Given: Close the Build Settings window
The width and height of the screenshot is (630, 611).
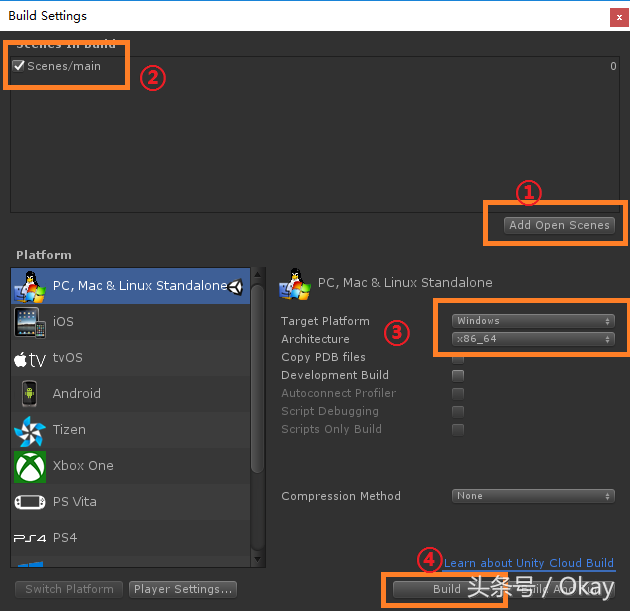Looking at the screenshot, I should pos(619,17).
